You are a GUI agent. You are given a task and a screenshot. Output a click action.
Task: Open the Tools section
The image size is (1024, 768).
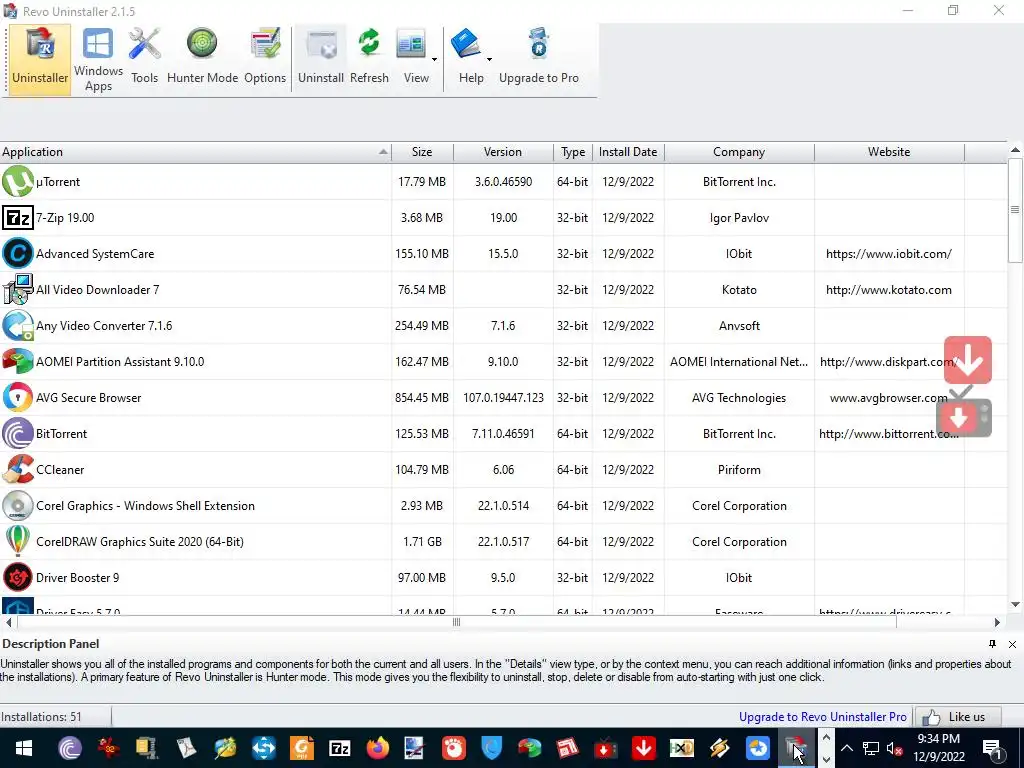click(x=144, y=59)
